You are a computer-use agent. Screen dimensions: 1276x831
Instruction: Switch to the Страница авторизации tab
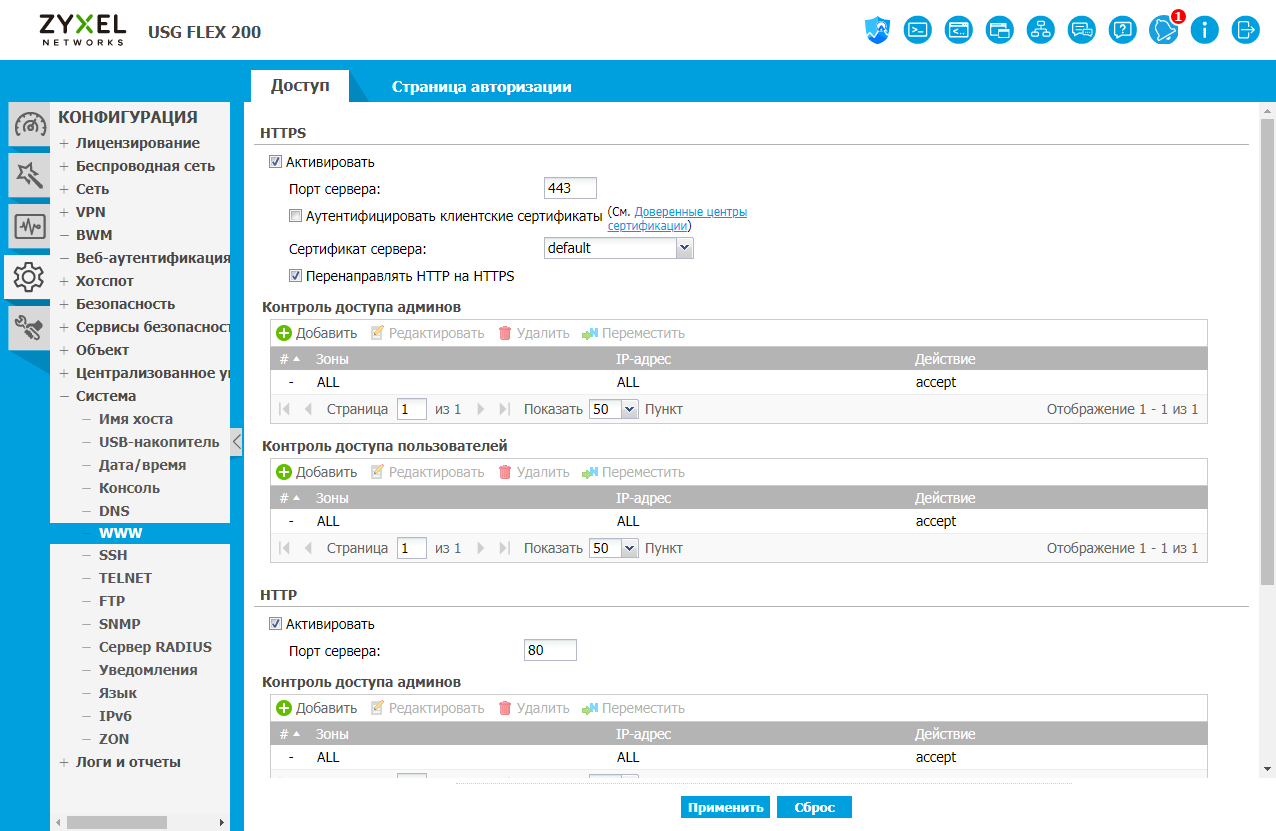click(x=481, y=86)
